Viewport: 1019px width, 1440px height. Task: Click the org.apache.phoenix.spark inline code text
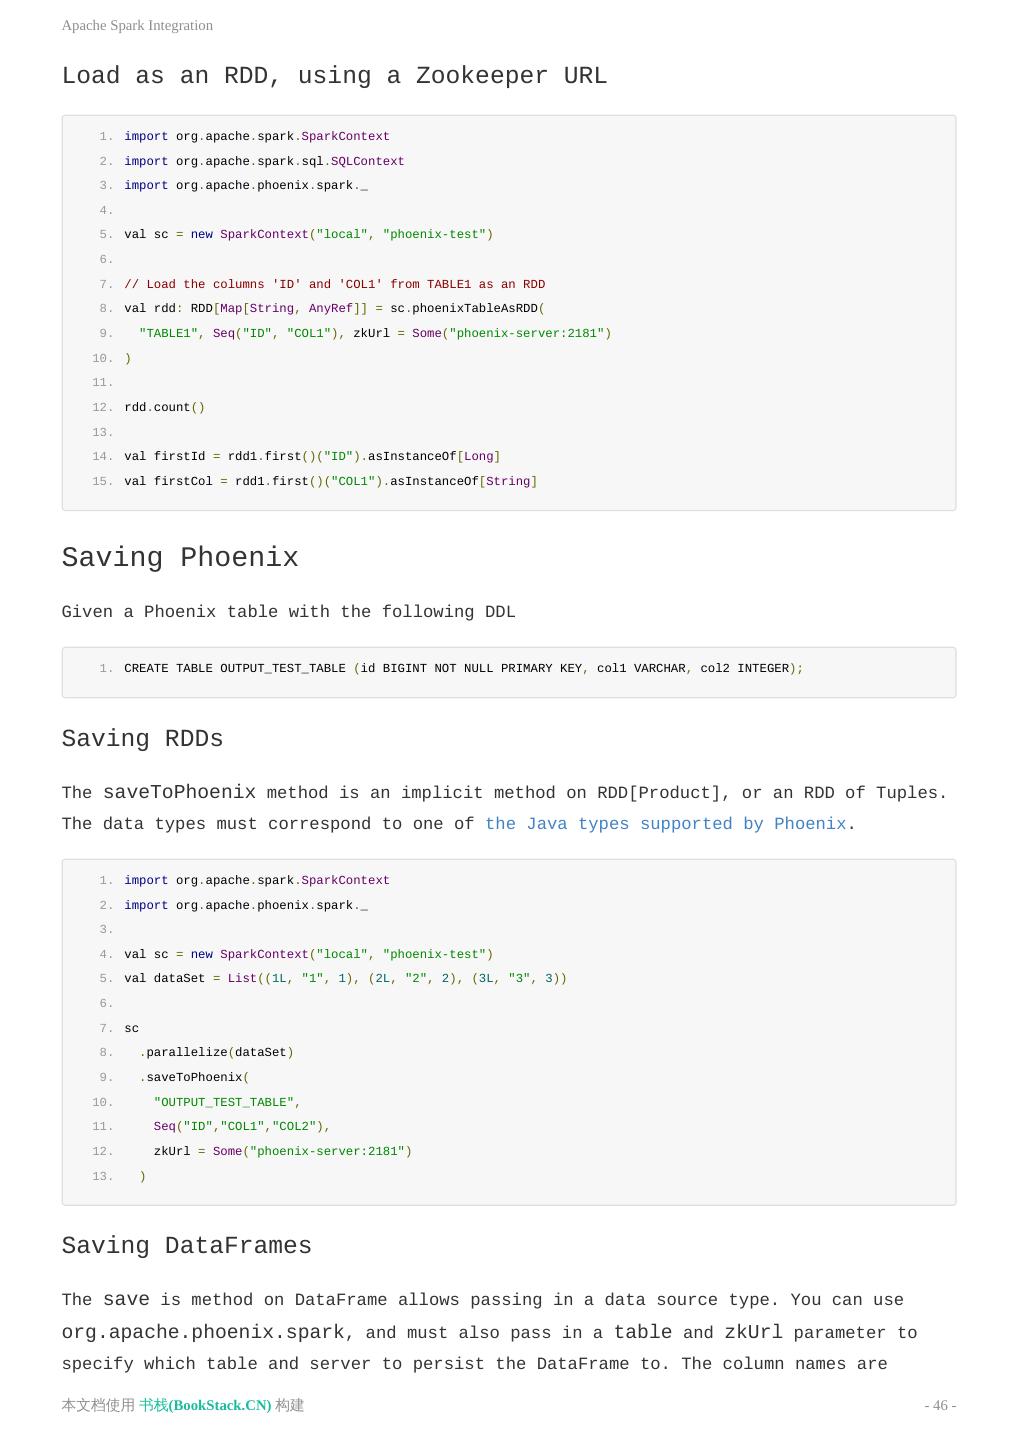203,1332
